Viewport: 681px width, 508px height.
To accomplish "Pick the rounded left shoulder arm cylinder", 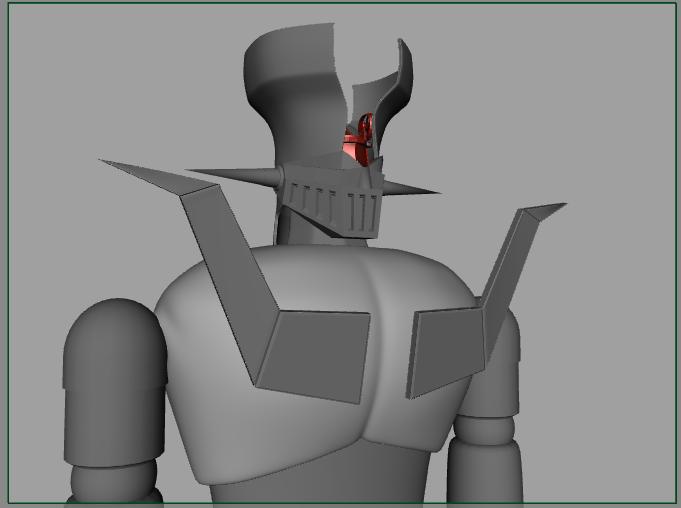I will click(x=115, y=382).
